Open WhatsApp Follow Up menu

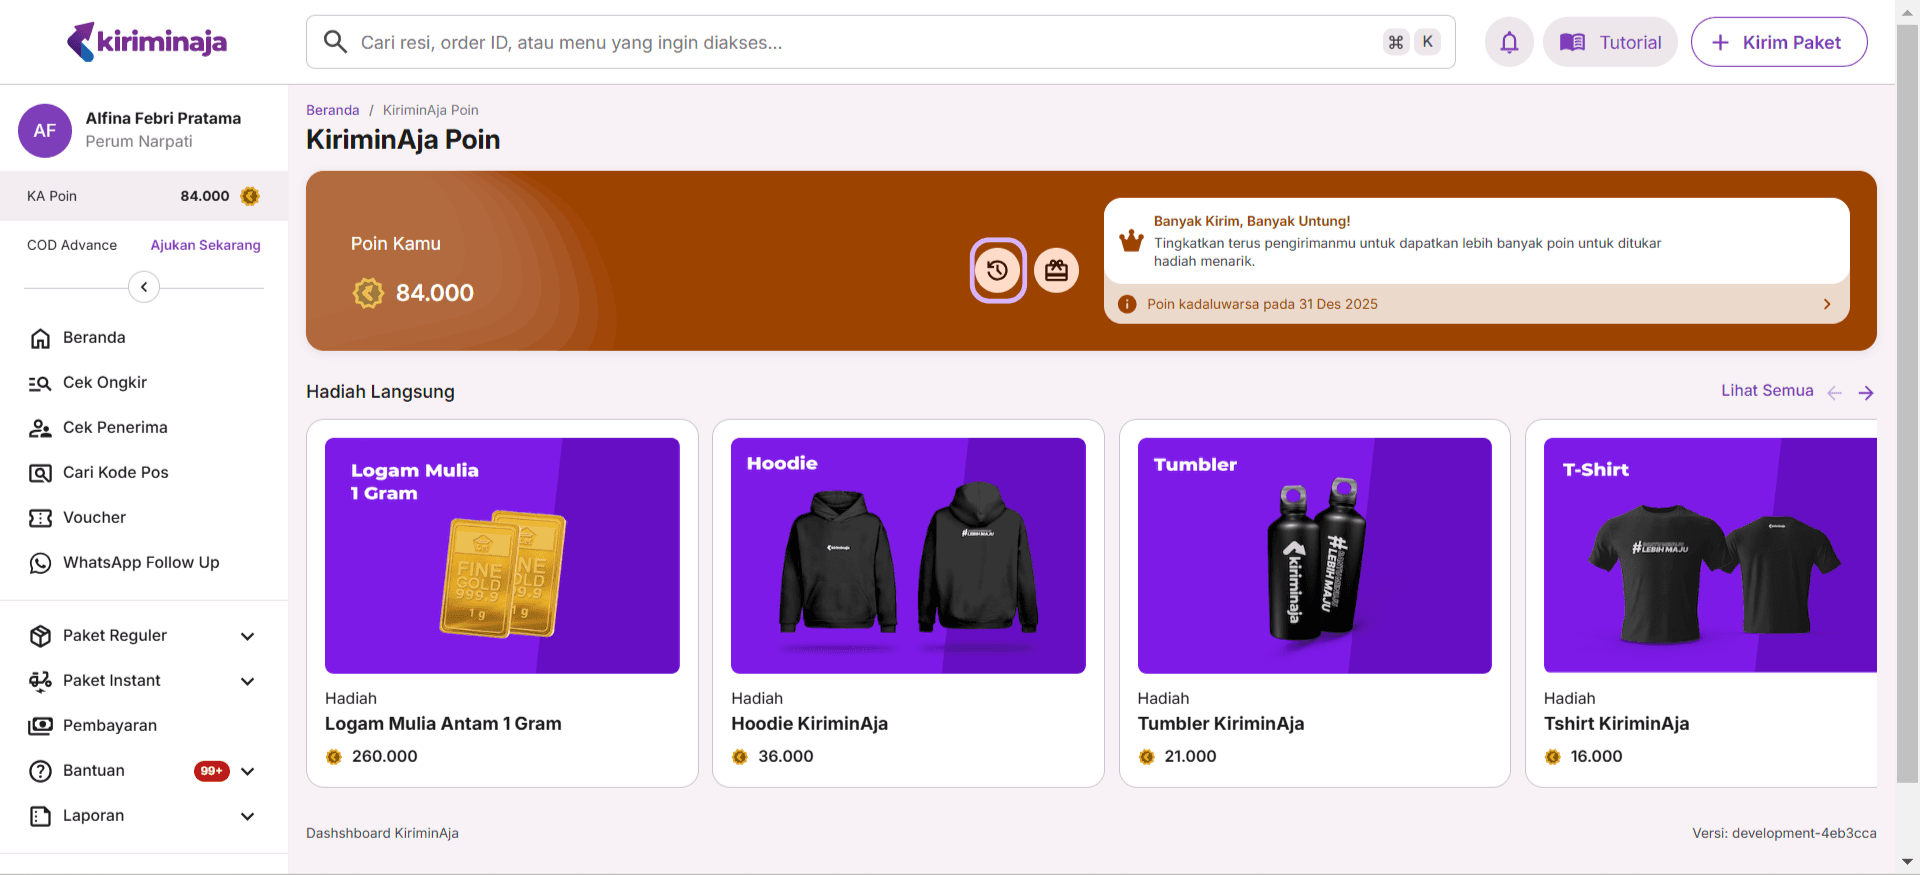pyautogui.click(x=140, y=563)
